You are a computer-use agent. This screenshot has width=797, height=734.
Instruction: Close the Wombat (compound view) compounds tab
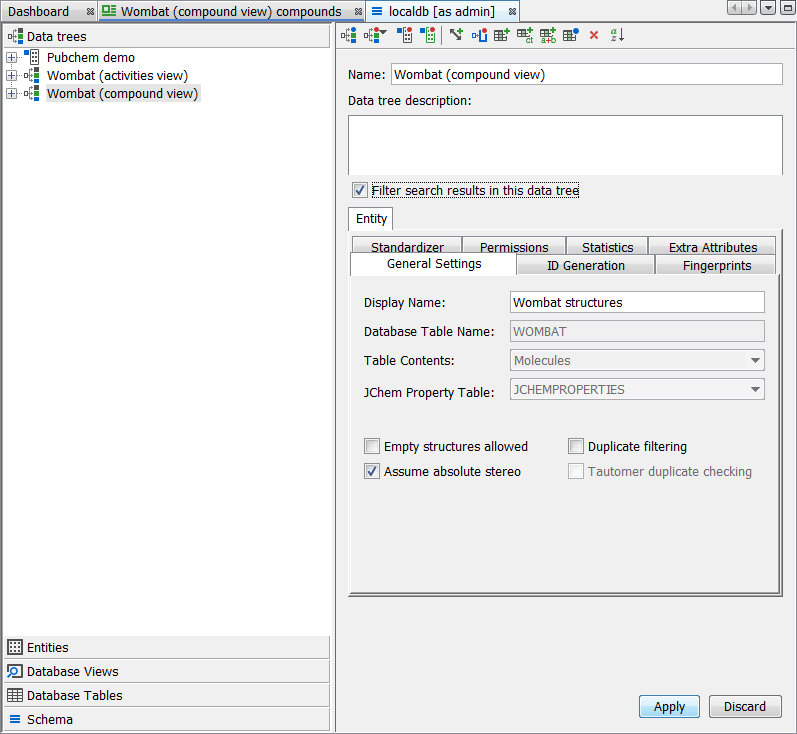tap(358, 11)
